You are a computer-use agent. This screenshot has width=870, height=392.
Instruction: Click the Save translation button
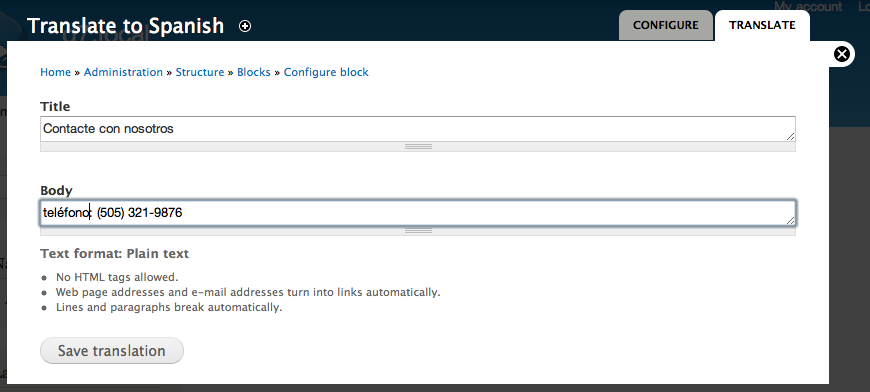point(112,350)
